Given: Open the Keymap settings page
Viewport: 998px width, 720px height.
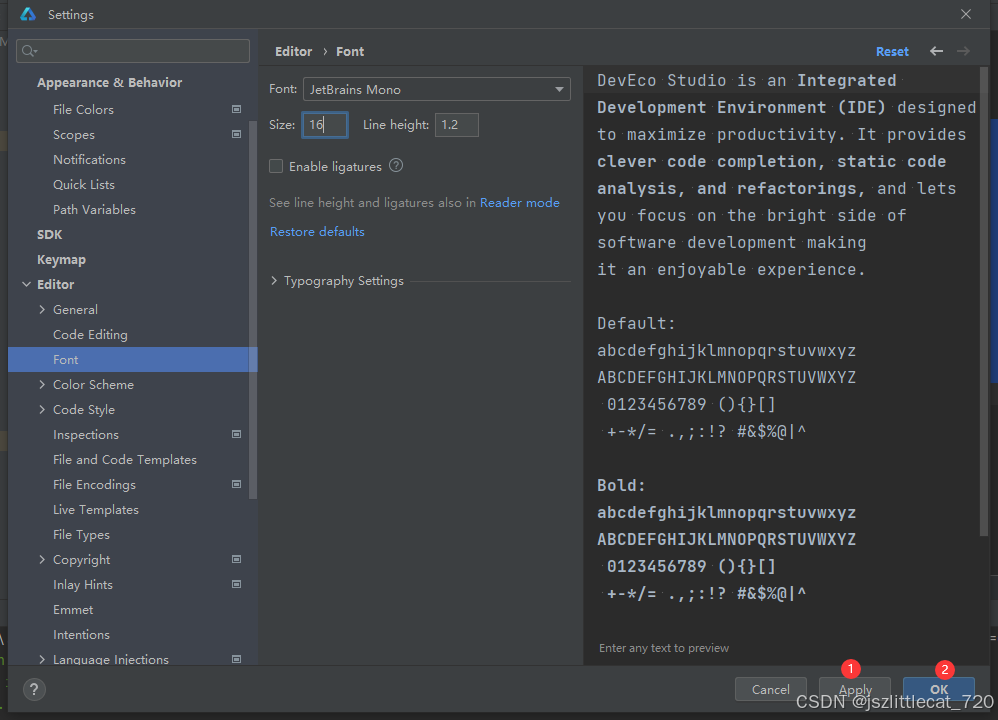Looking at the screenshot, I should tap(61, 259).
